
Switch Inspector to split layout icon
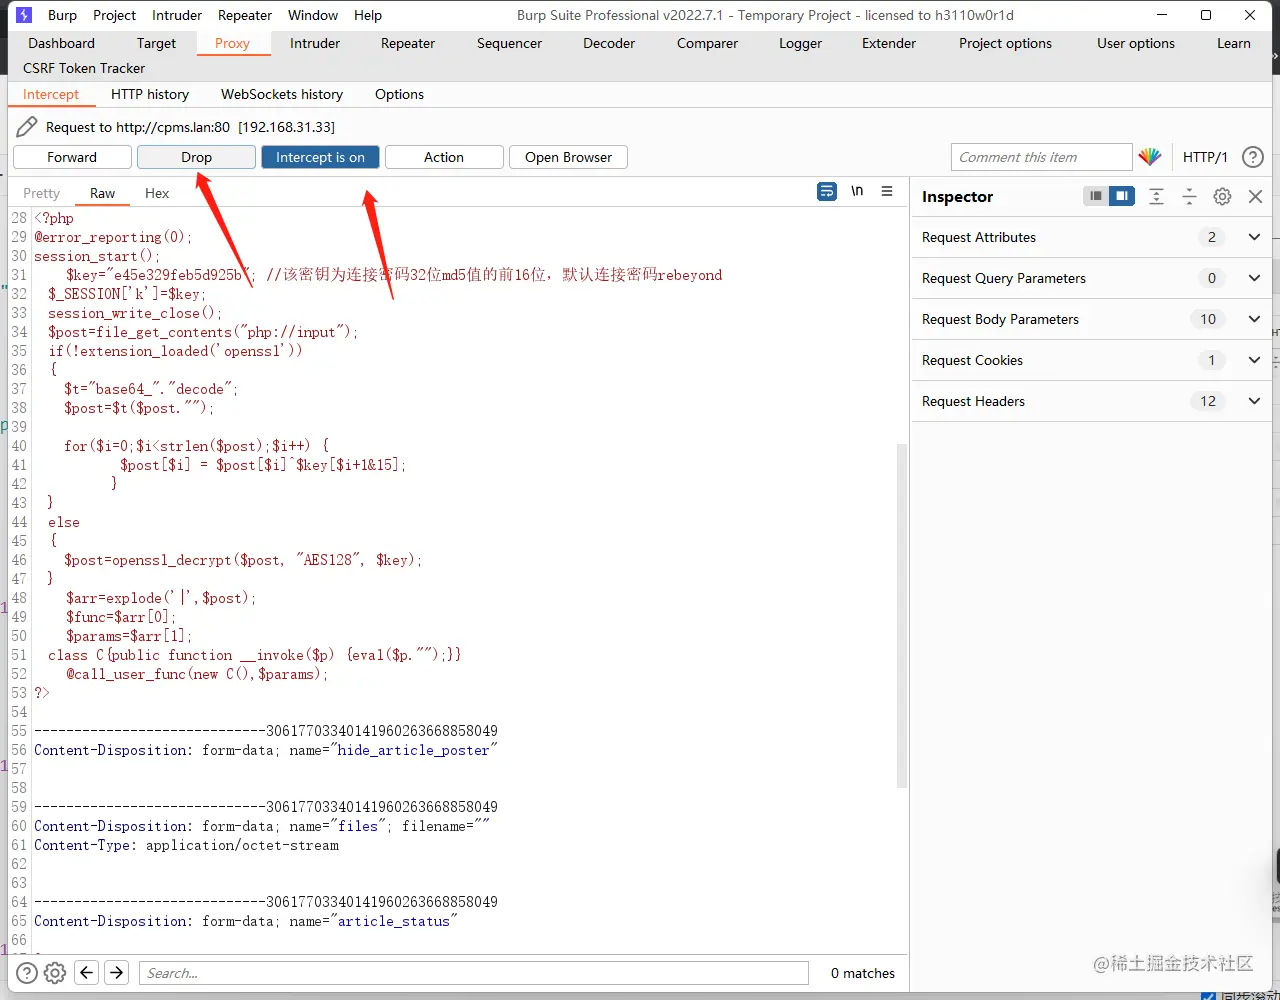coord(1122,196)
